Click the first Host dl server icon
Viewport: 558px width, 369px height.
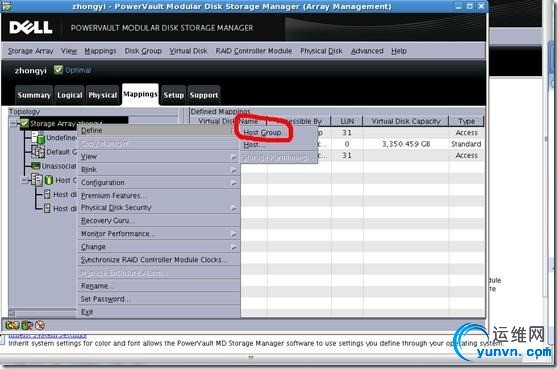tap(47, 194)
